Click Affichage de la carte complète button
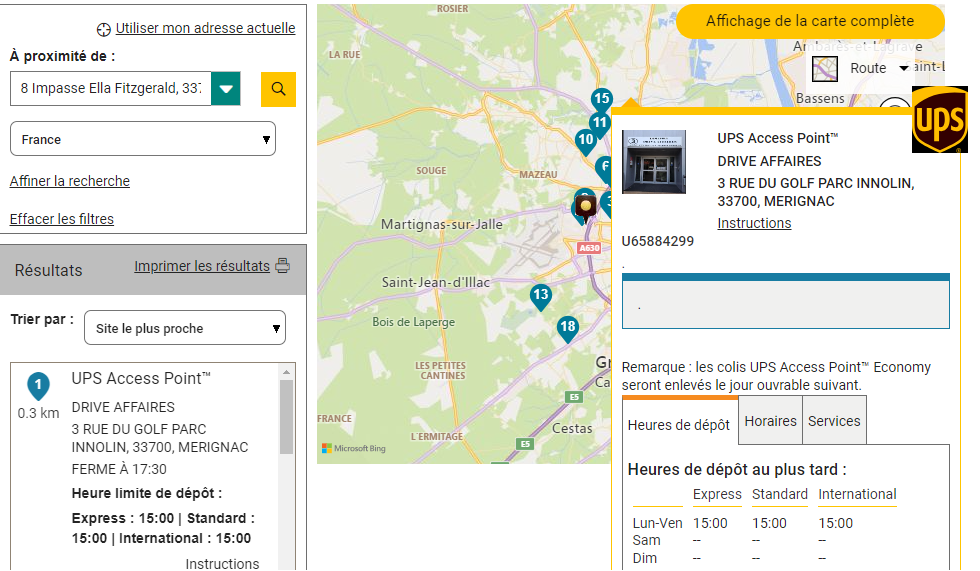The image size is (980, 571). pyautogui.click(x=810, y=21)
